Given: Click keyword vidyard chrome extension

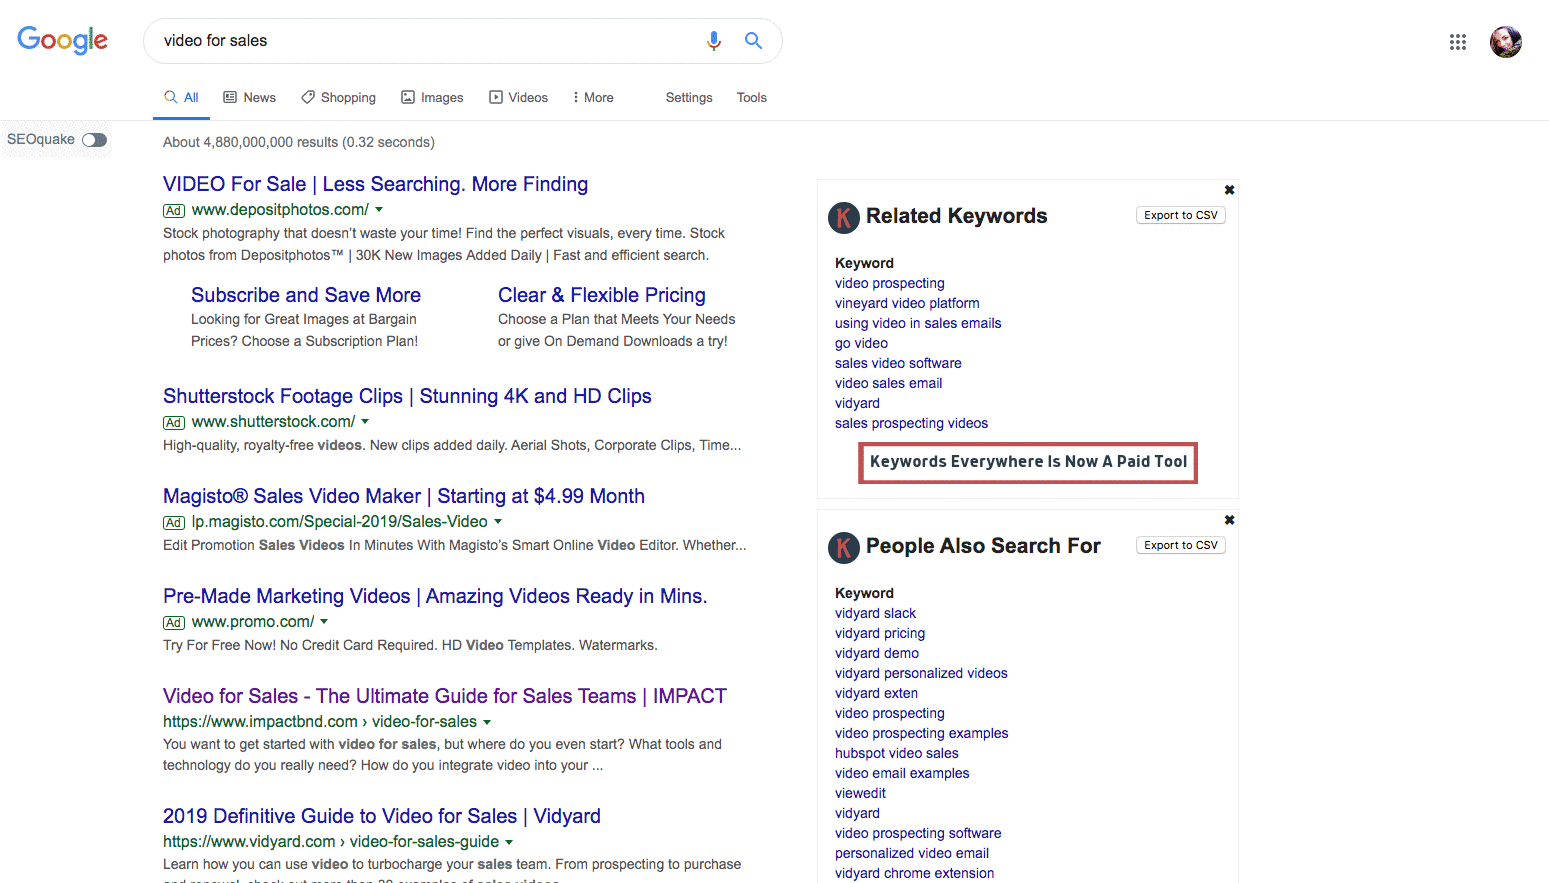Looking at the screenshot, I should coord(914,873).
